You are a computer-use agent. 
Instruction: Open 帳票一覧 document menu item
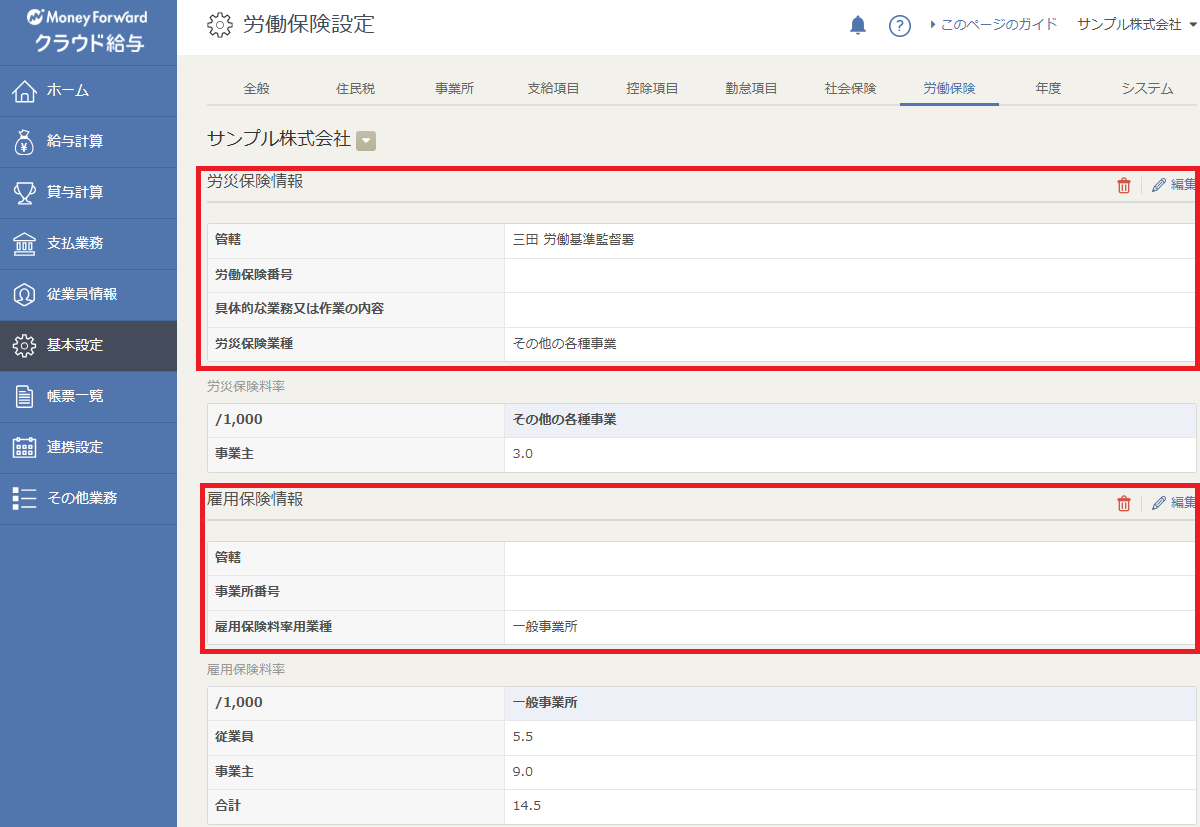(88, 396)
